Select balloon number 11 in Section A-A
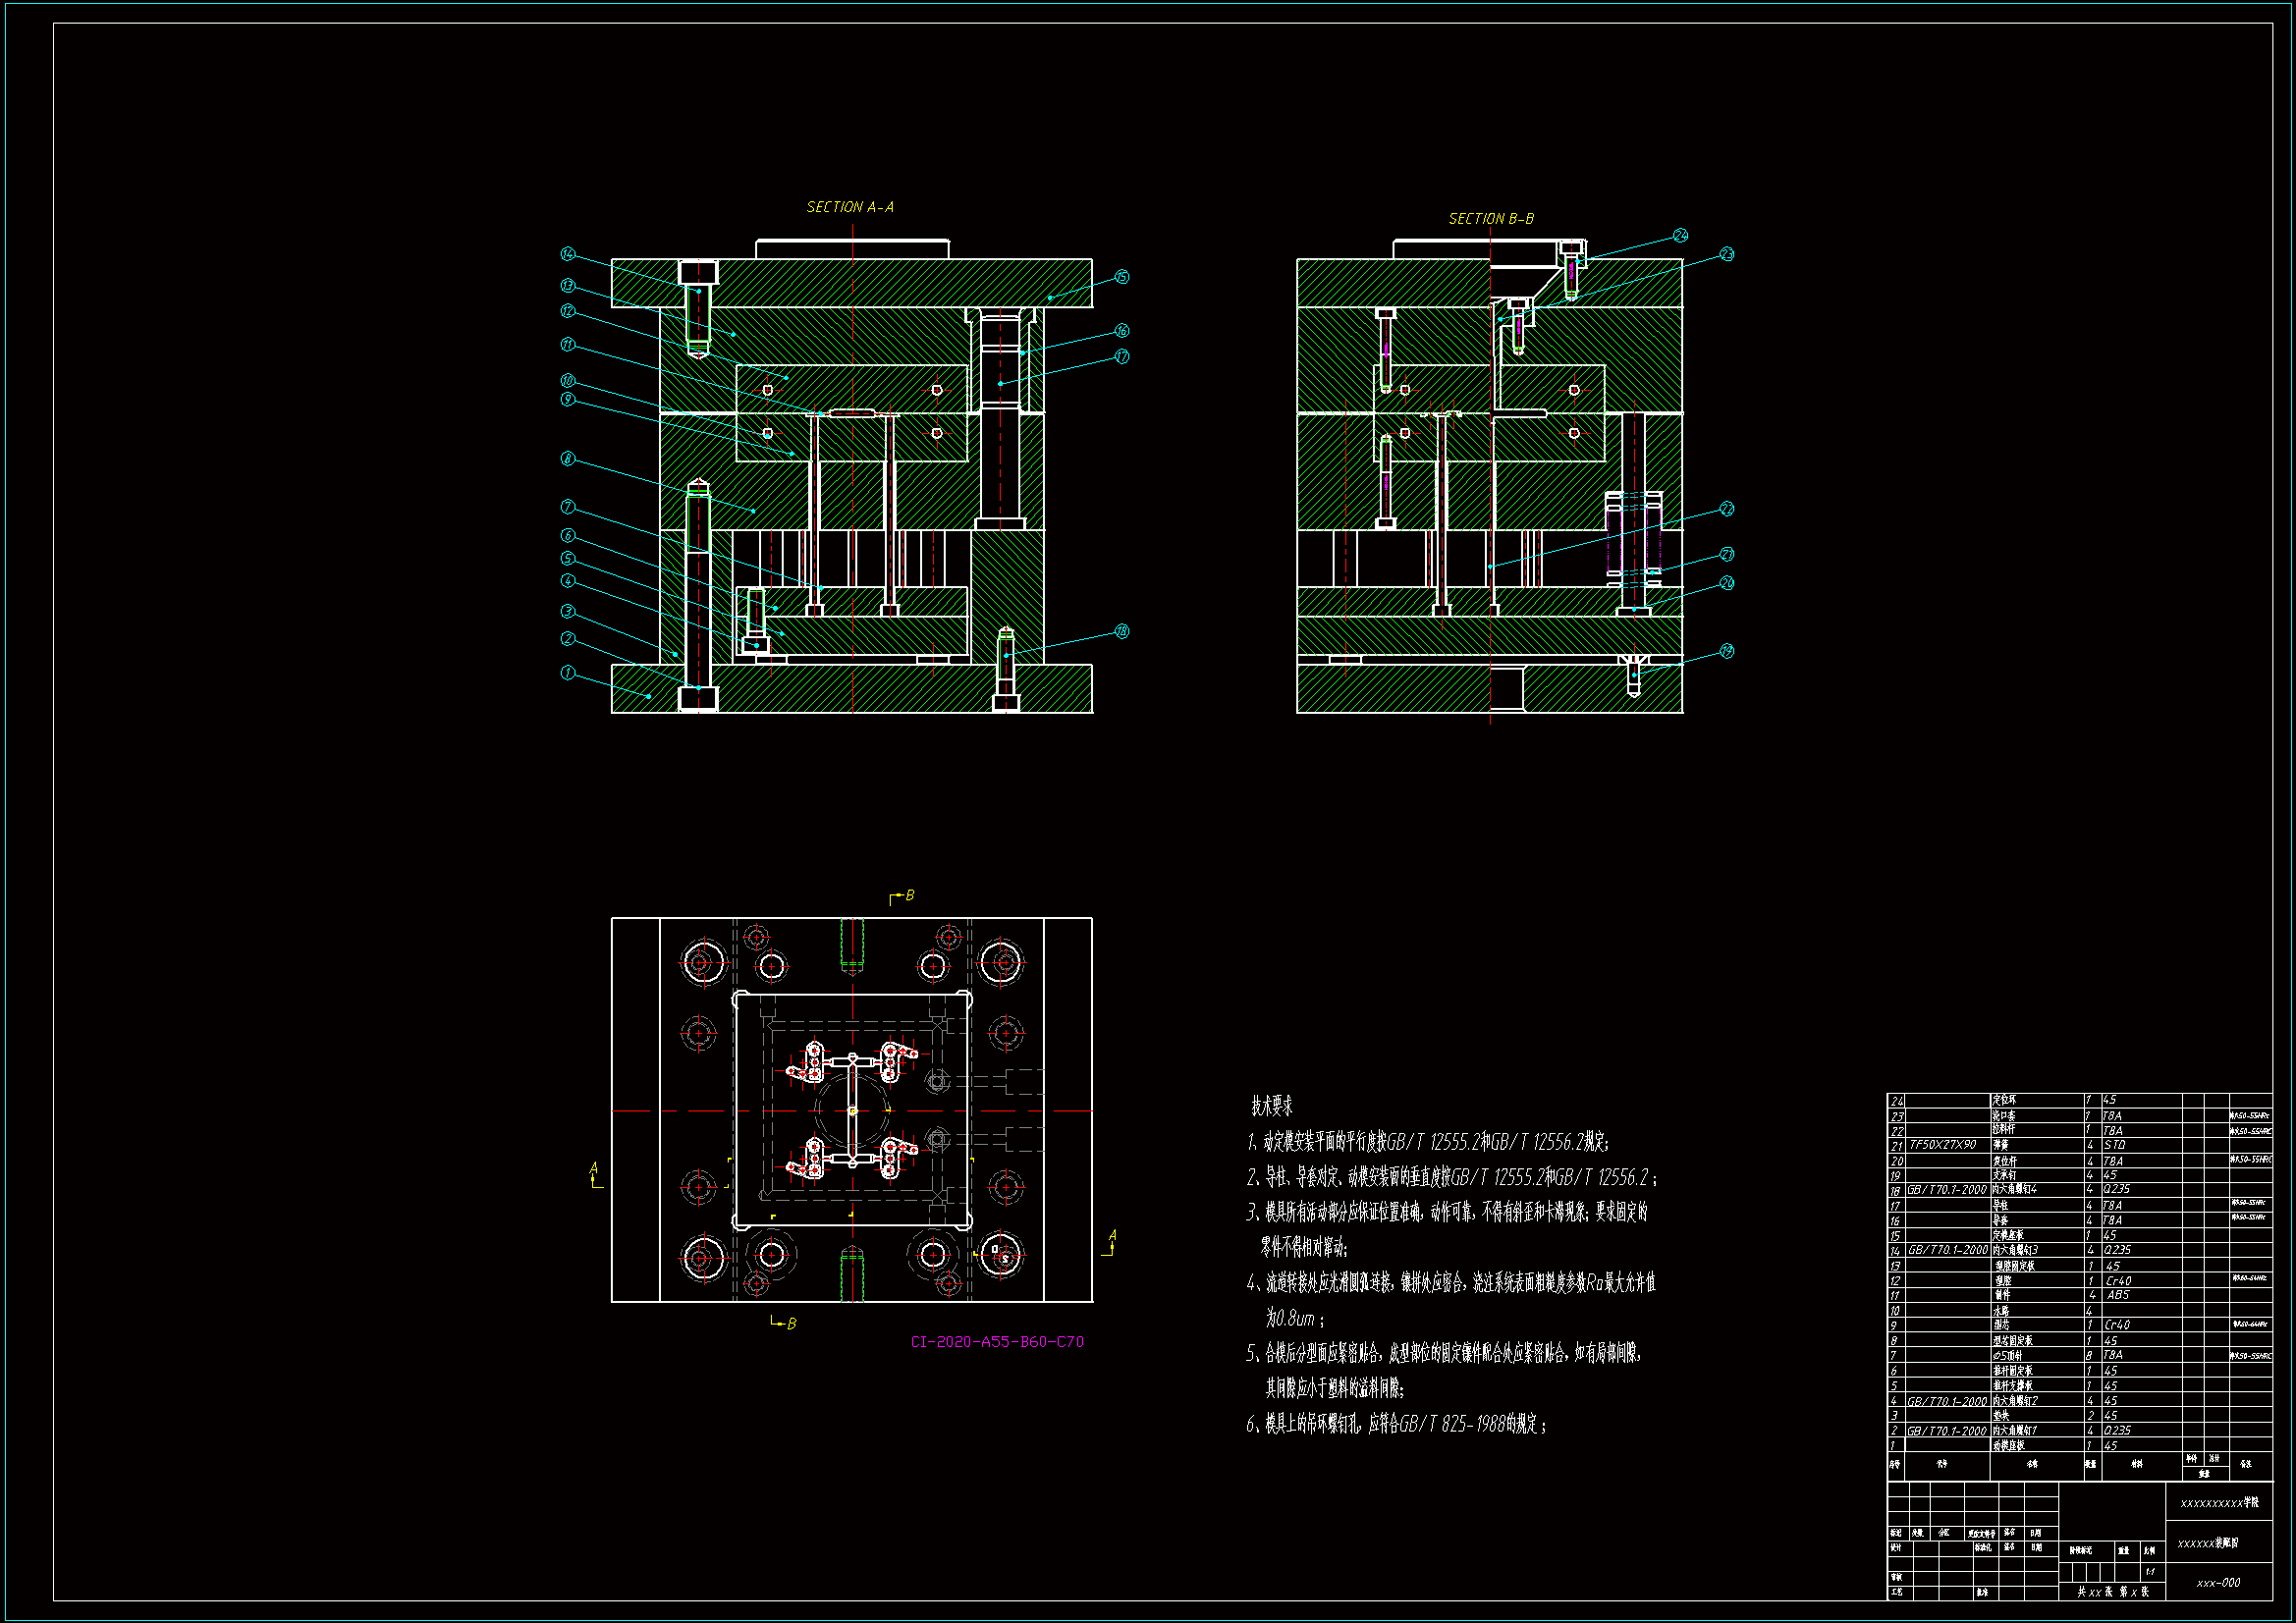Screen dimensions: 2296x1623 568,344
